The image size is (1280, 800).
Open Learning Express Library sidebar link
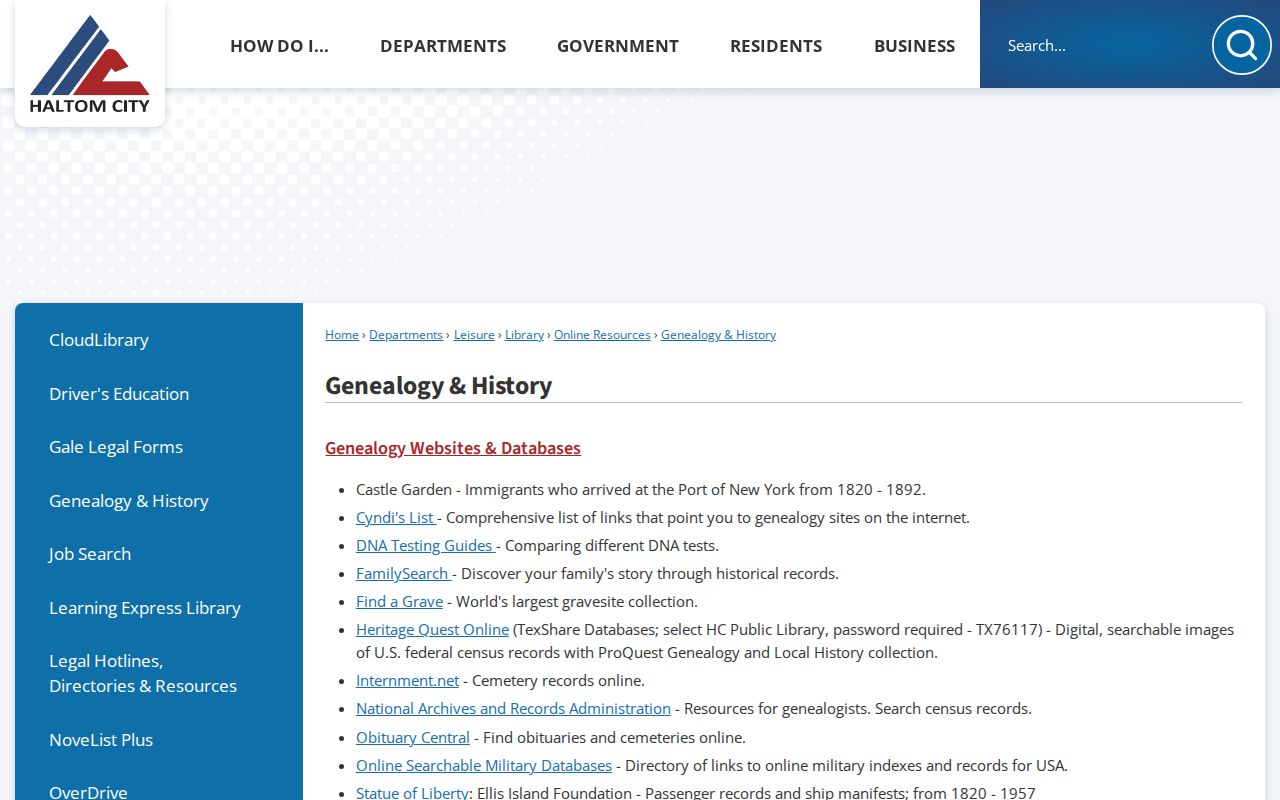145,608
